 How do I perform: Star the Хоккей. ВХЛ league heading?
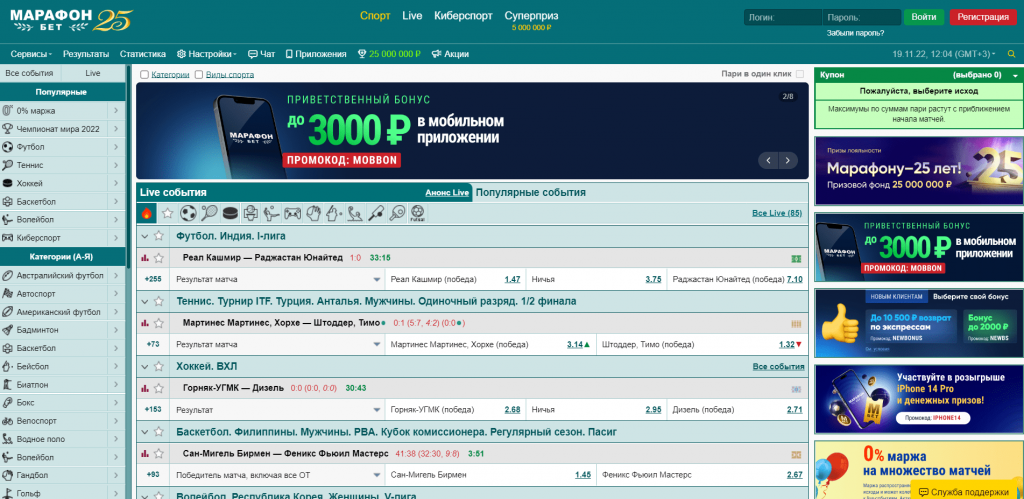pos(158,366)
